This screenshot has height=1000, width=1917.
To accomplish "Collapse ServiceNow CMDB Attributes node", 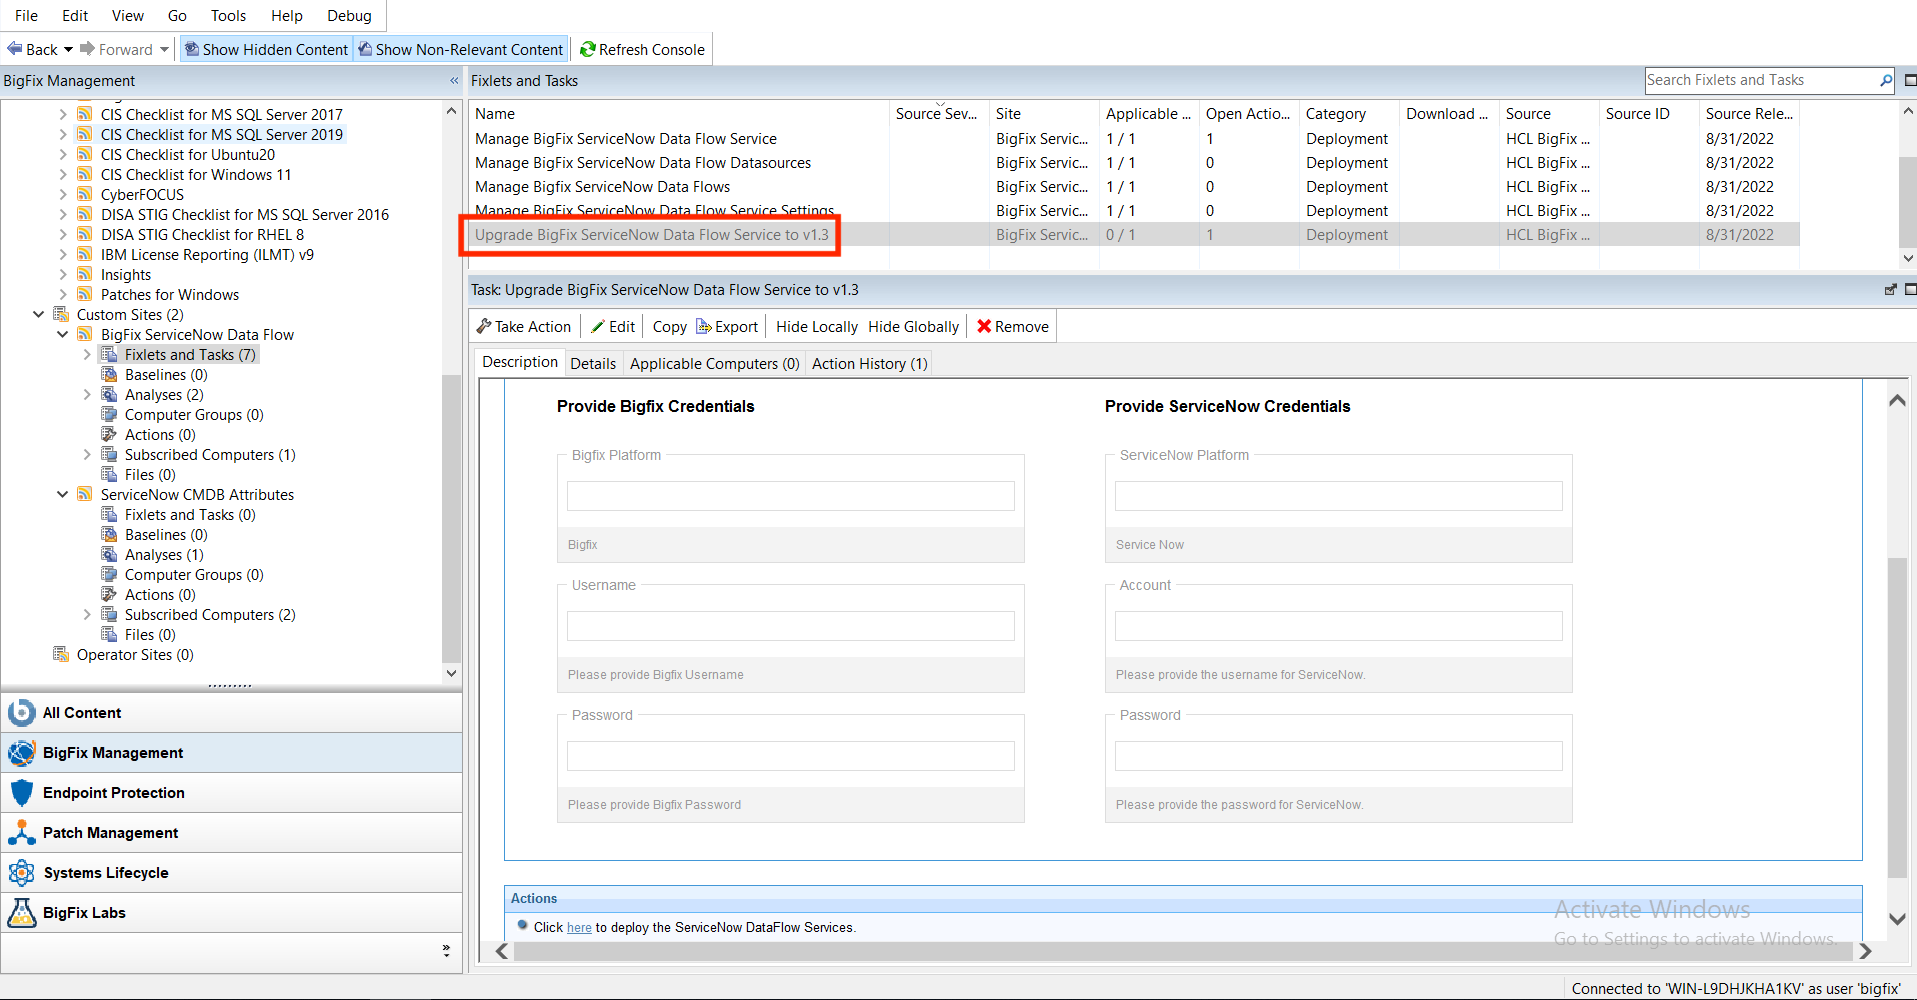I will pyautogui.click(x=63, y=495).
